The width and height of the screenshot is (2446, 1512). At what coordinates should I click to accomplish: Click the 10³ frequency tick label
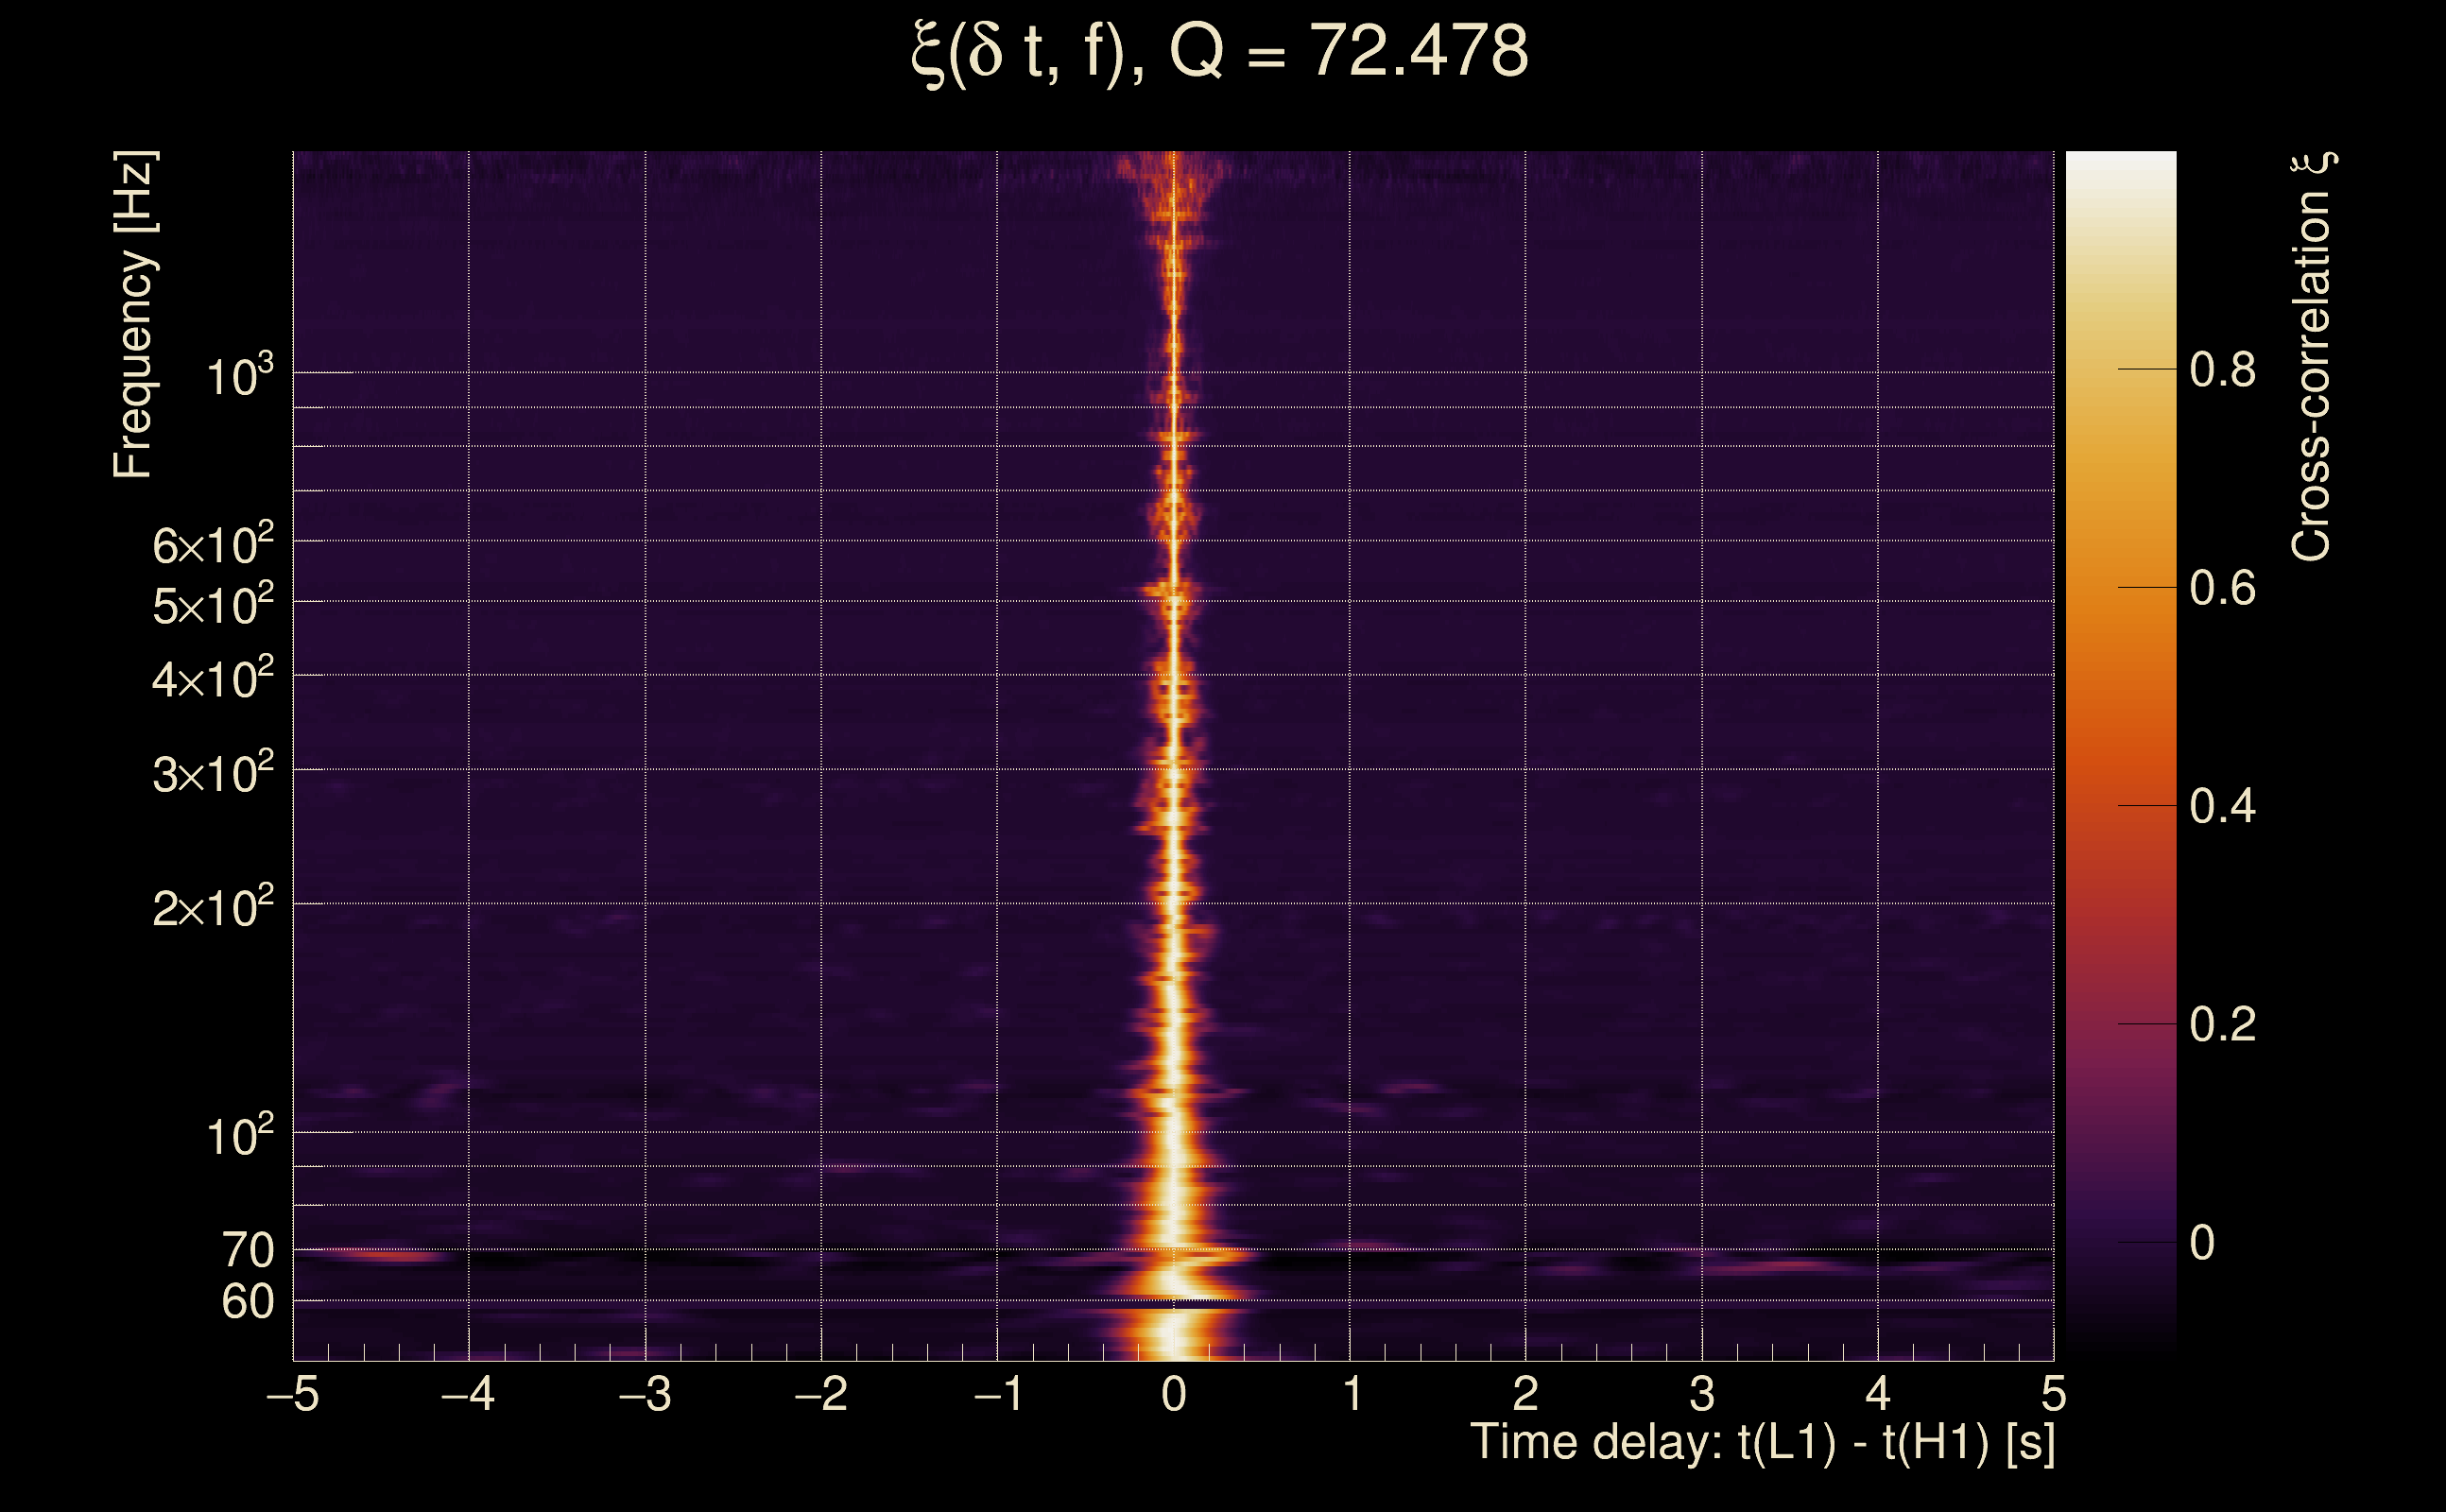[x=239, y=377]
